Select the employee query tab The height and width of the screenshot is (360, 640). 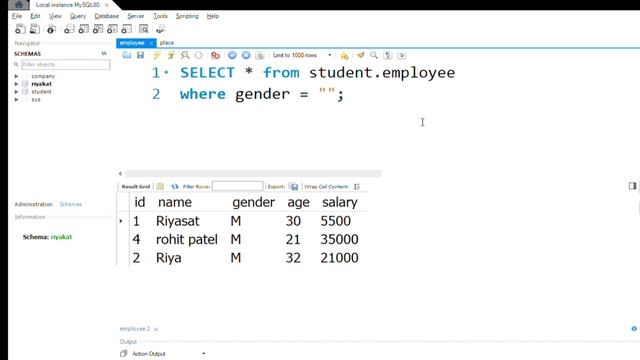click(x=132, y=43)
